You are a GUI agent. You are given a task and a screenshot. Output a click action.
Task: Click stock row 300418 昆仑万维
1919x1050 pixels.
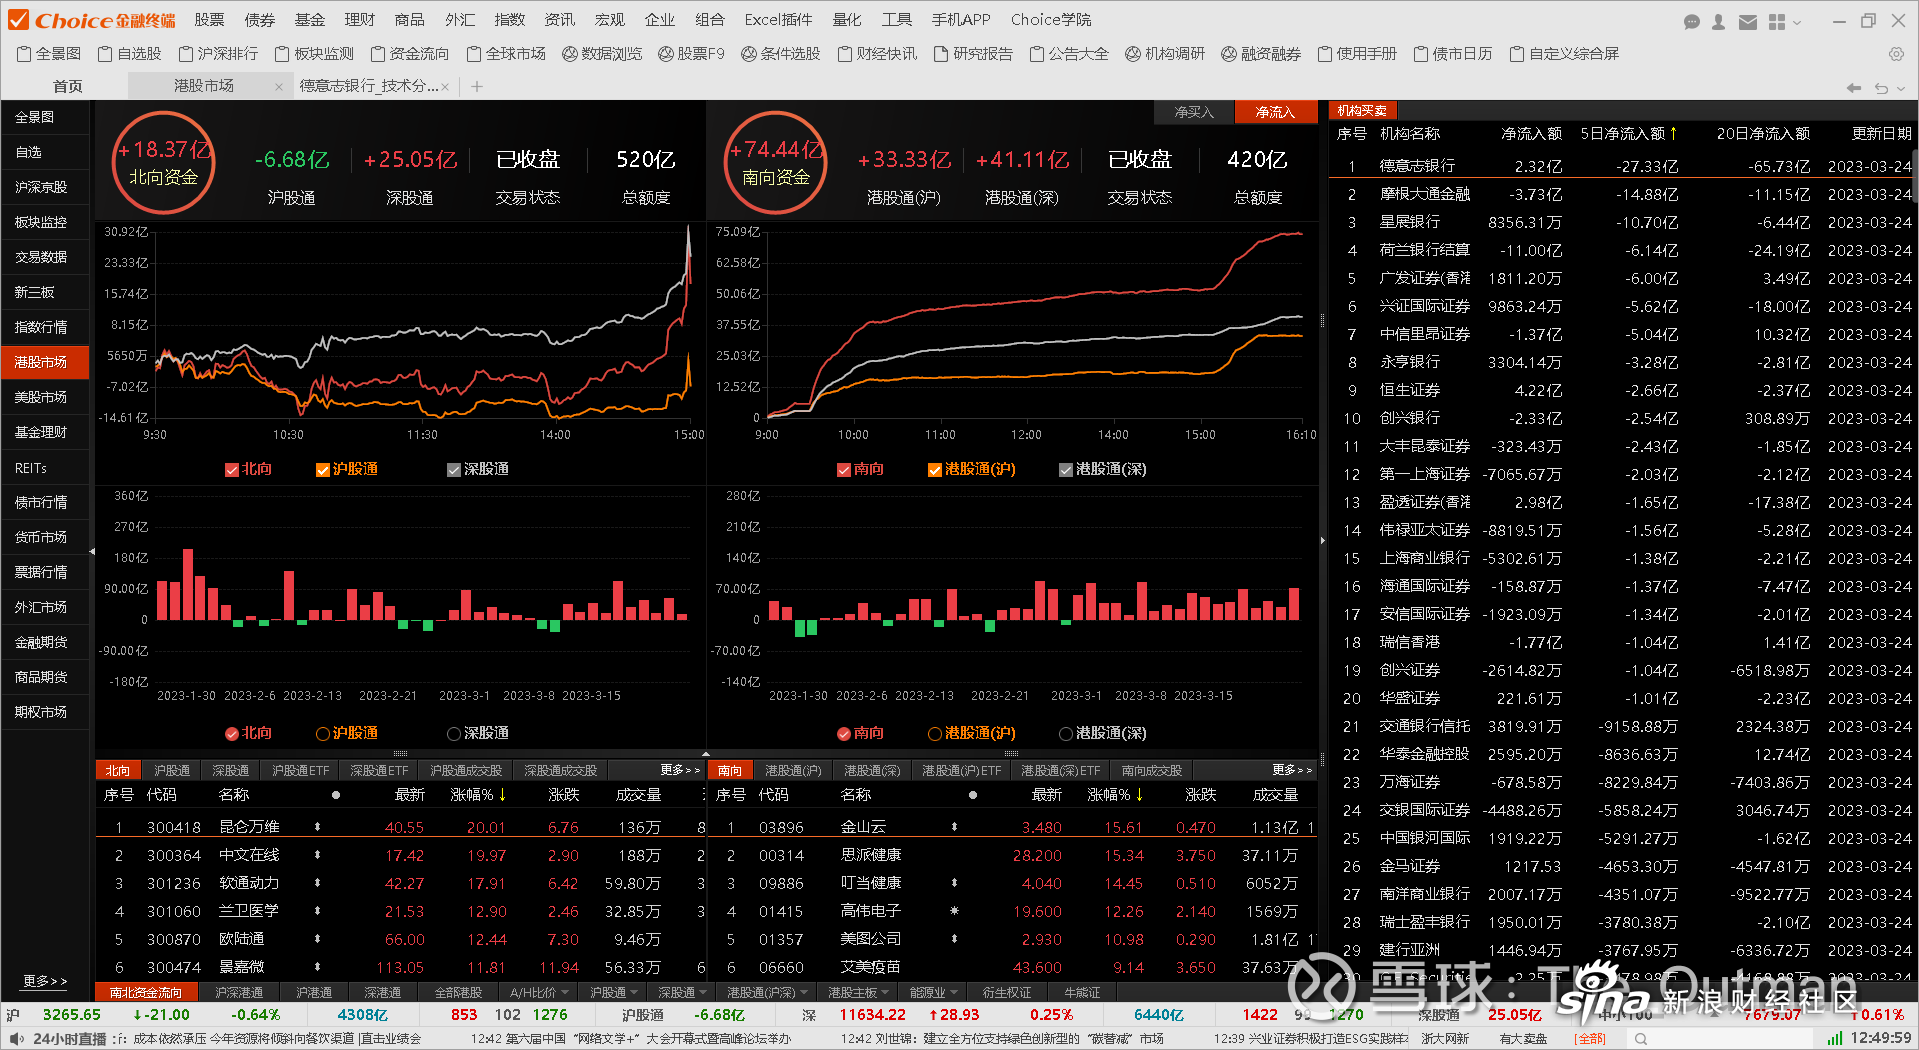pos(400,827)
